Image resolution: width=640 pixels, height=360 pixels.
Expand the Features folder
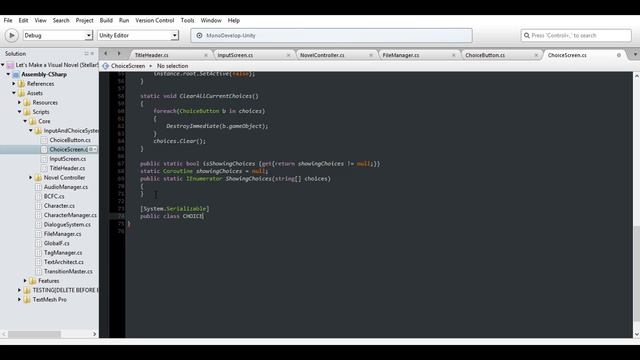25,281
